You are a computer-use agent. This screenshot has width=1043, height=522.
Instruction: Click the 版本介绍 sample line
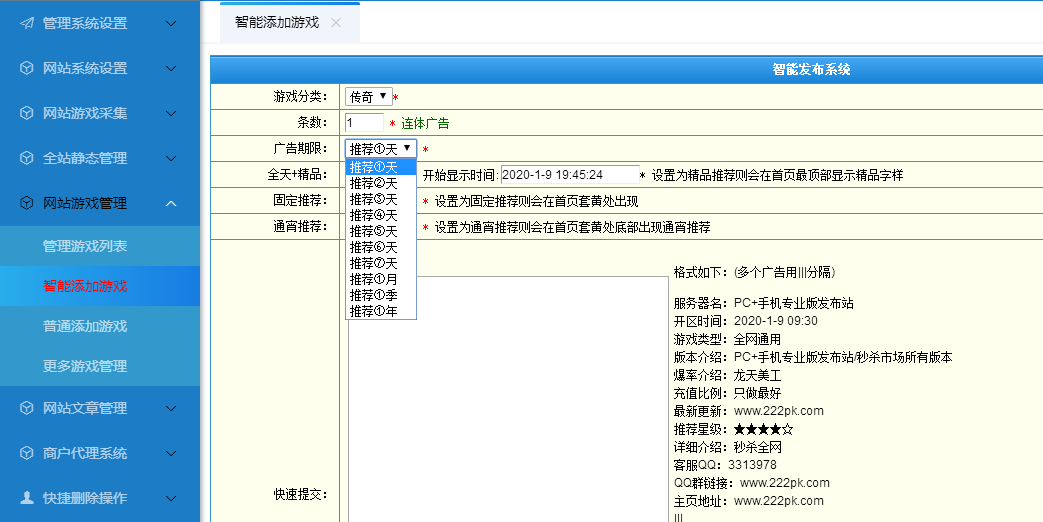click(813, 357)
